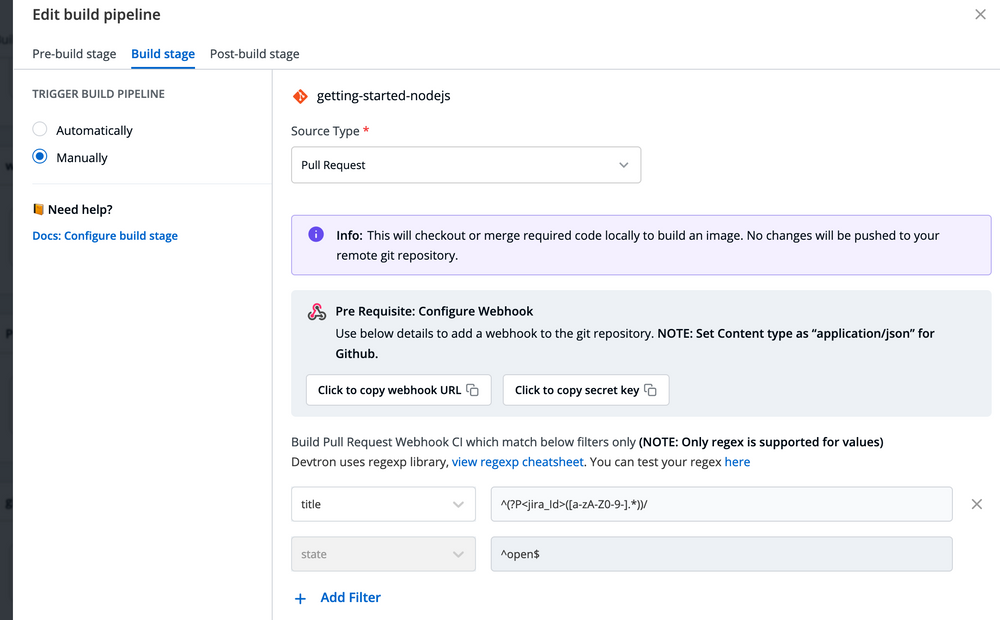Click the plus icon beside Add Filter

coord(300,597)
